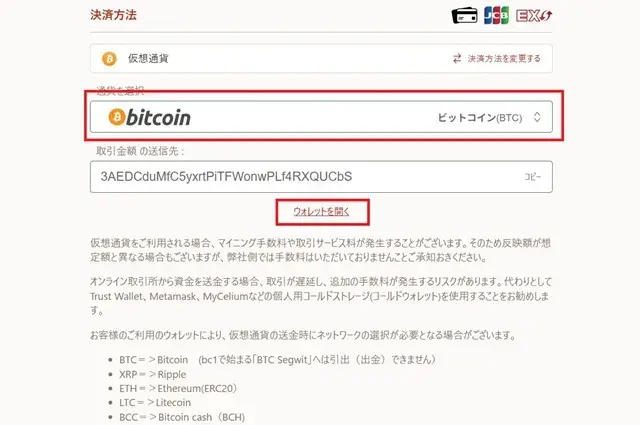Click the BTC => Bitcoin list item
Image resolution: width=640 pixels, height=425 pixels.
pos(277,360)
